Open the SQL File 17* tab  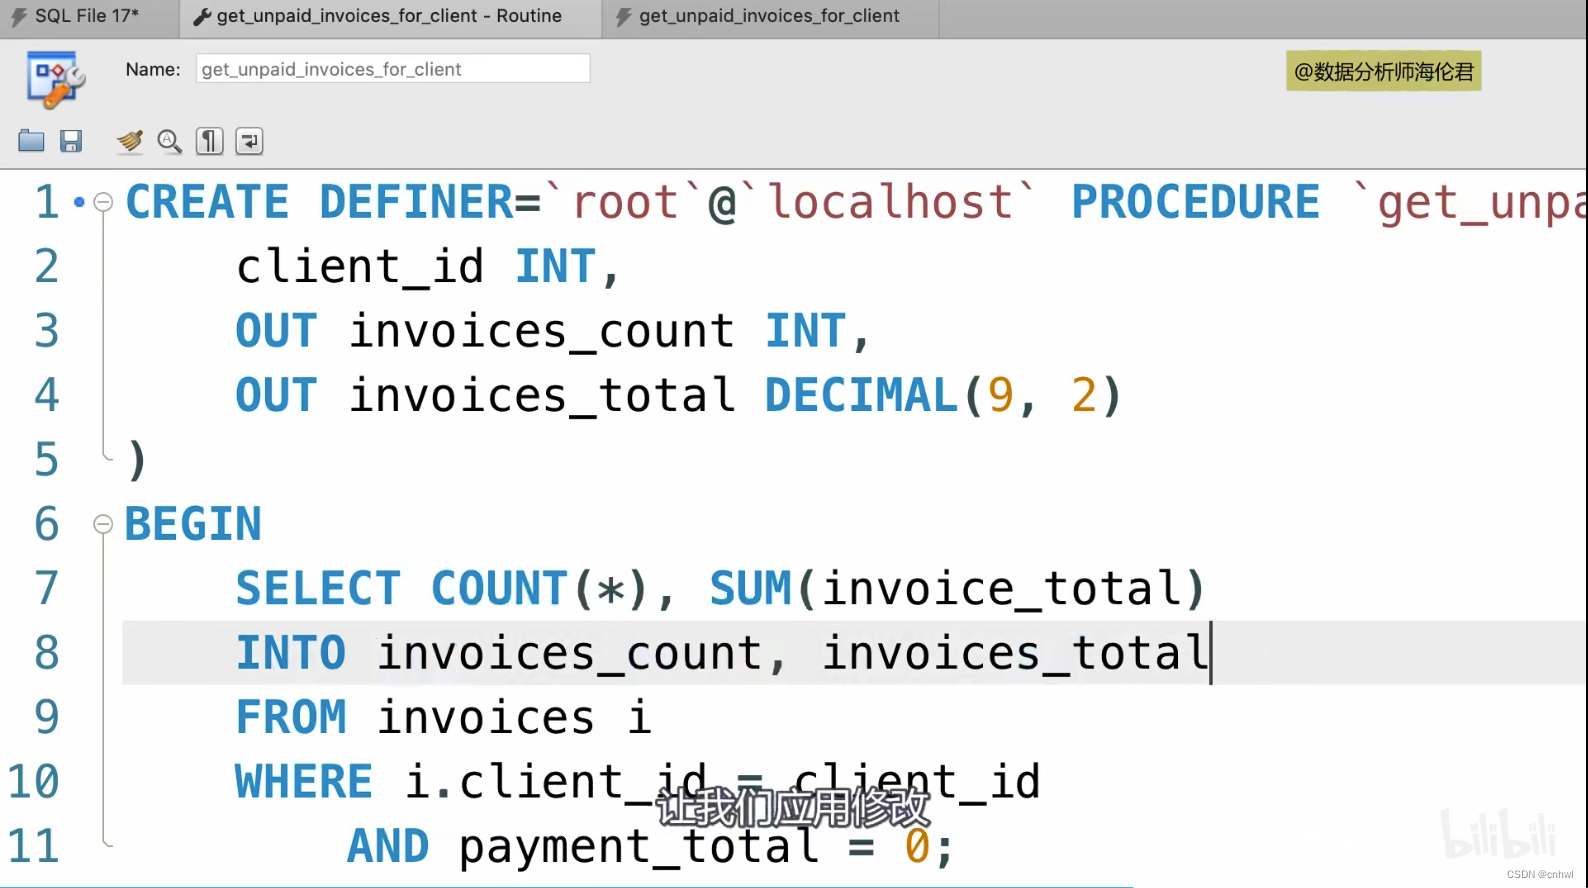point(88,17)
